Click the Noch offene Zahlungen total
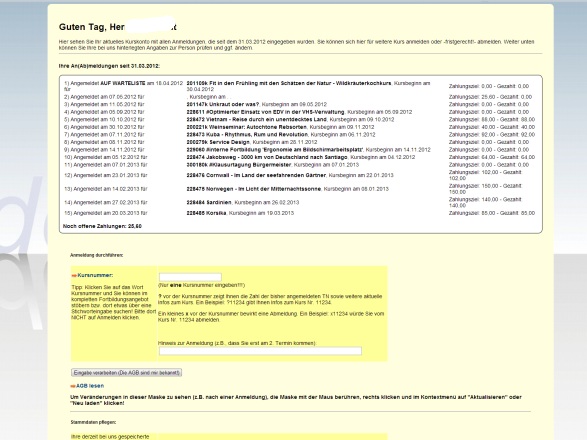 tap(103, 226)
